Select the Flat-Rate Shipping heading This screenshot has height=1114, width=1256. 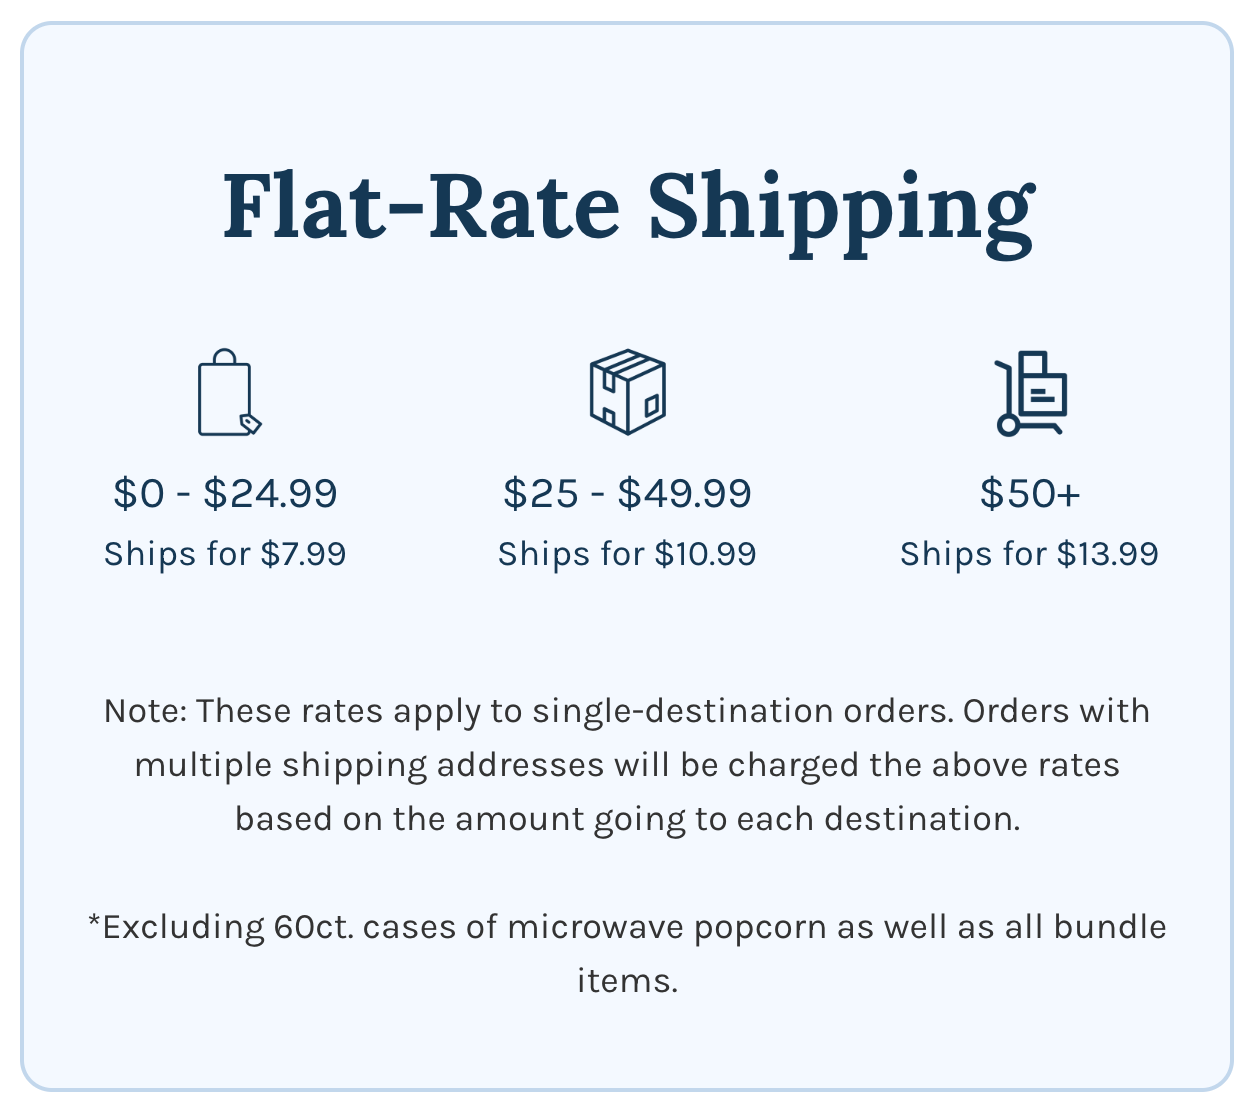(627, 207)
